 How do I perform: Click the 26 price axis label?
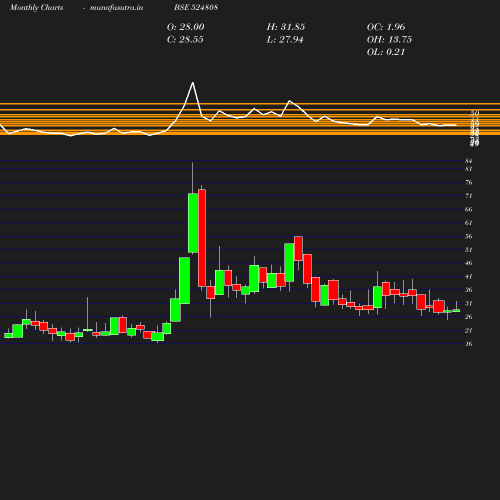point(469,317)
